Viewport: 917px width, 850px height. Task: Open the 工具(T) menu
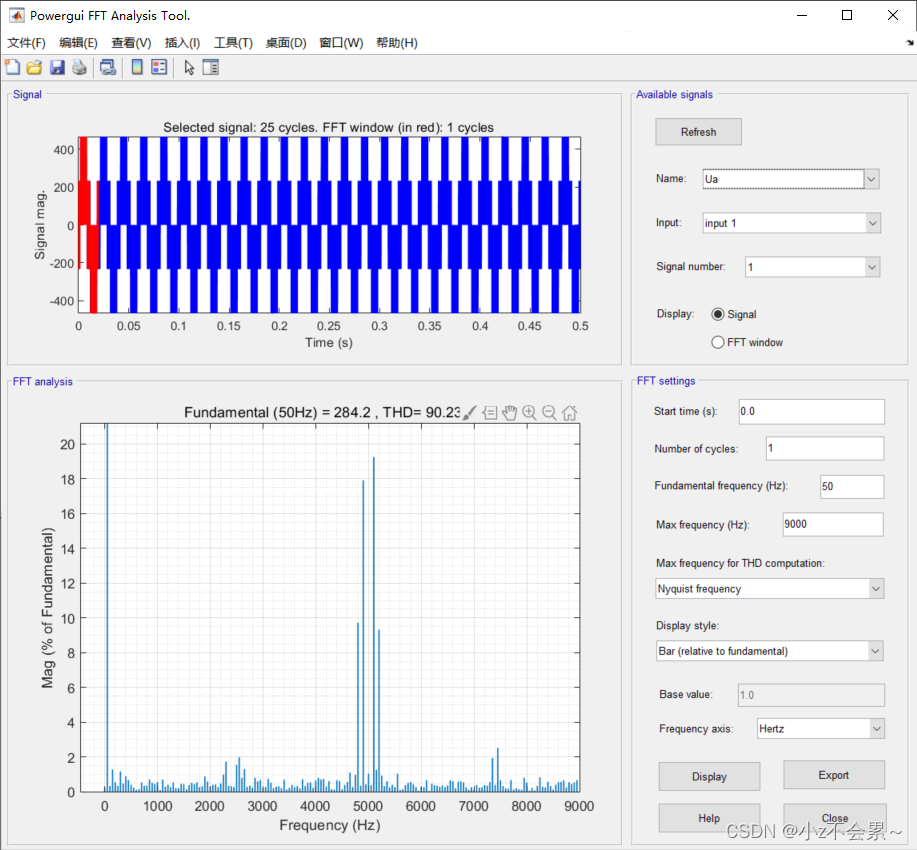click(x=233, y=43)
